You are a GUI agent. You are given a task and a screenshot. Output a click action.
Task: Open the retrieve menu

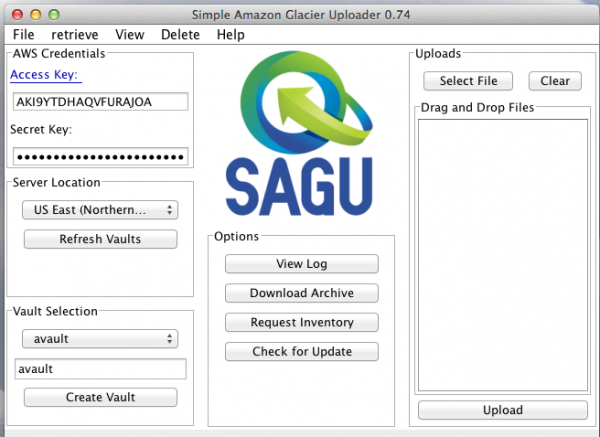tap(75, 34)
